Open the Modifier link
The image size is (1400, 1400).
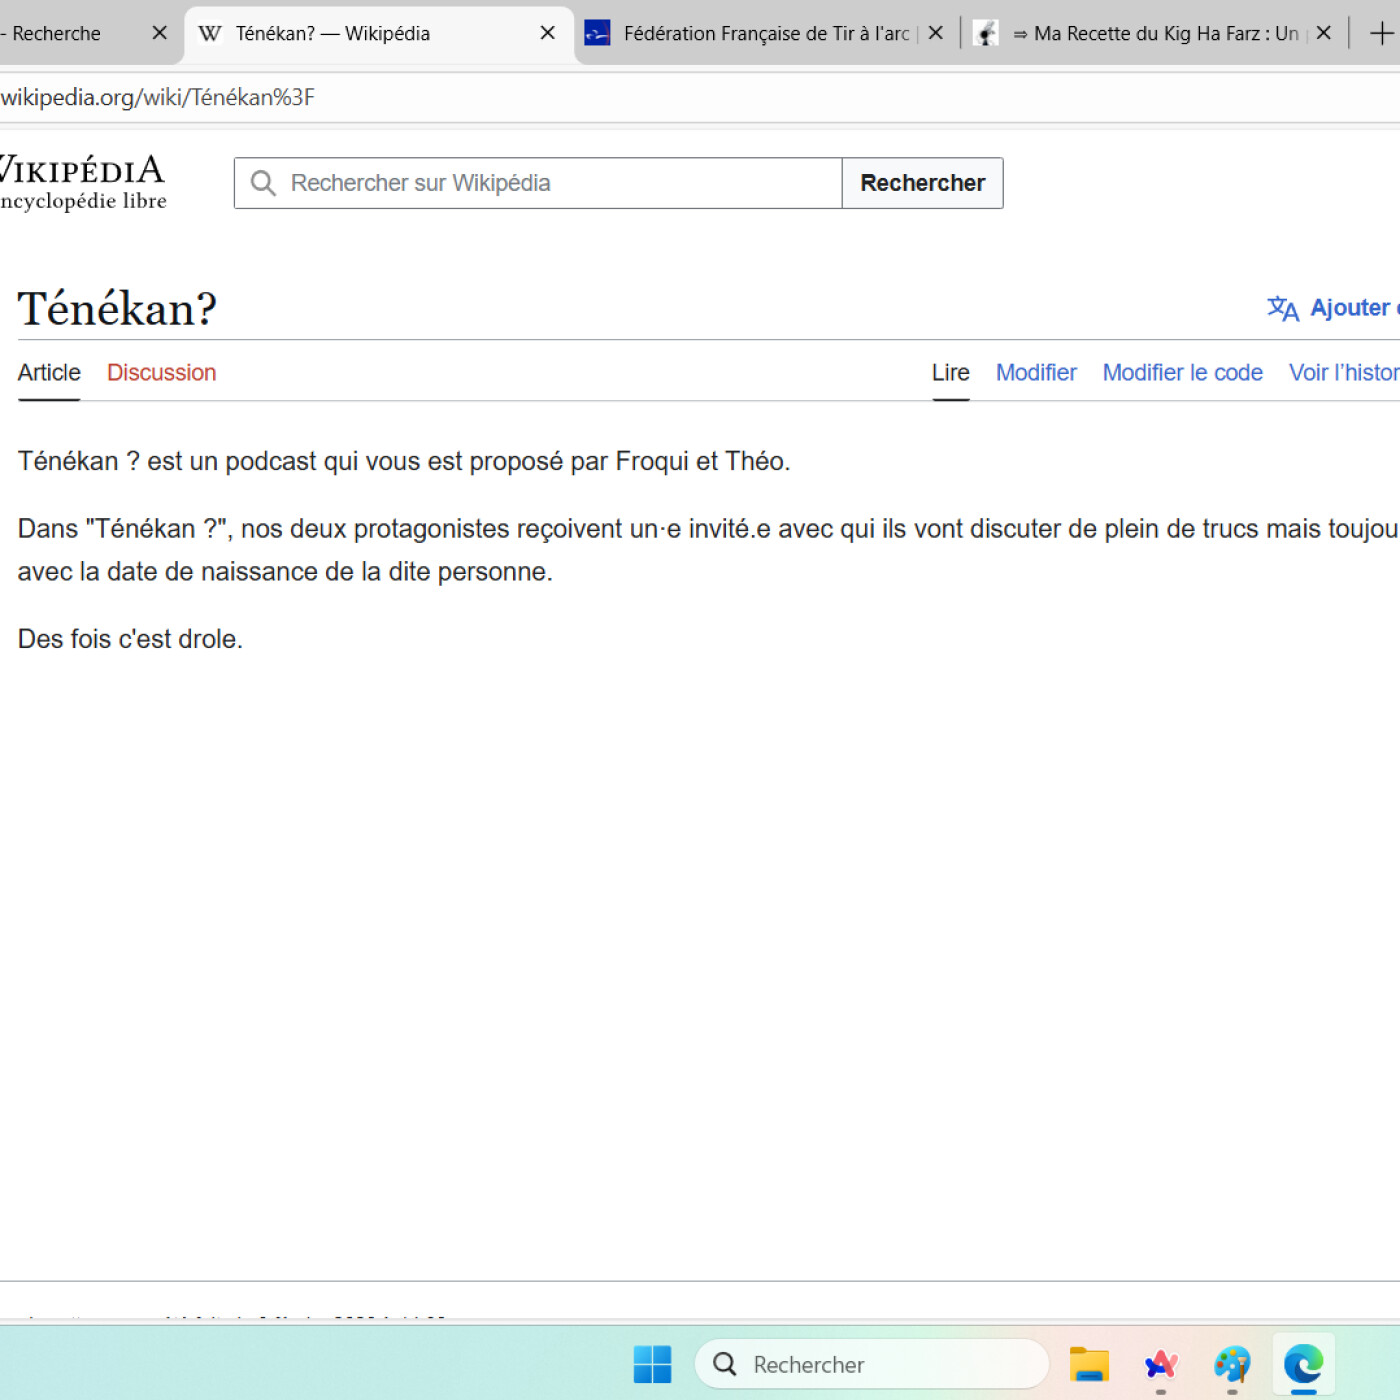1036,372
